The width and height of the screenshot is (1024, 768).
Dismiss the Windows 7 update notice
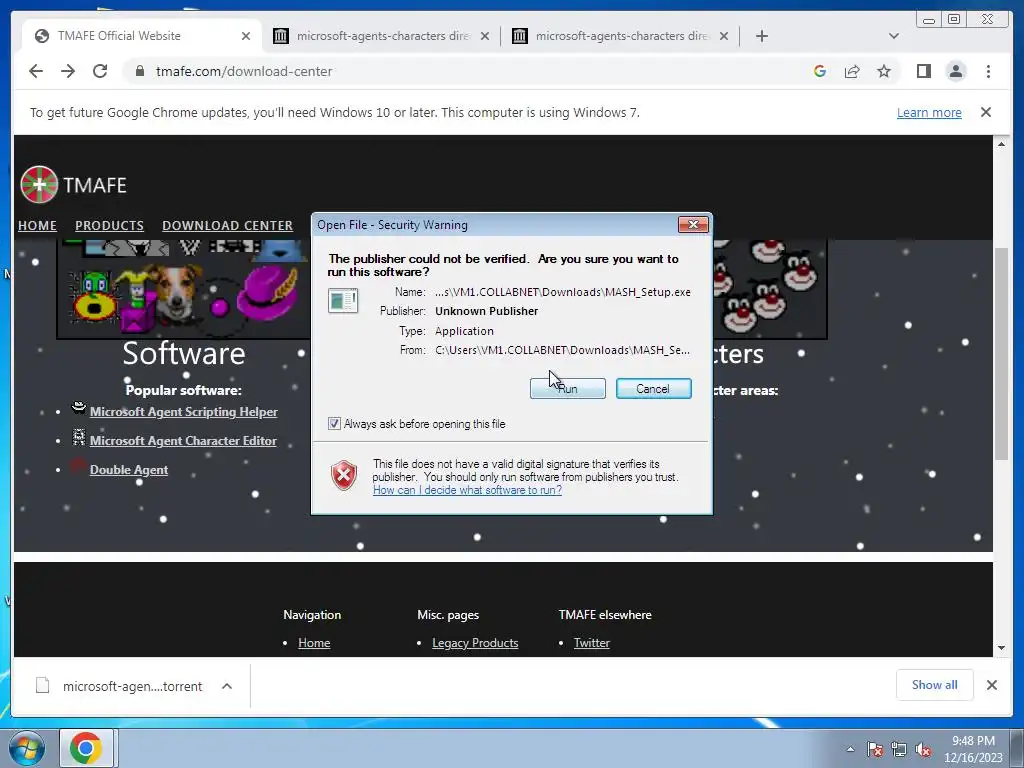click(985, 112)
